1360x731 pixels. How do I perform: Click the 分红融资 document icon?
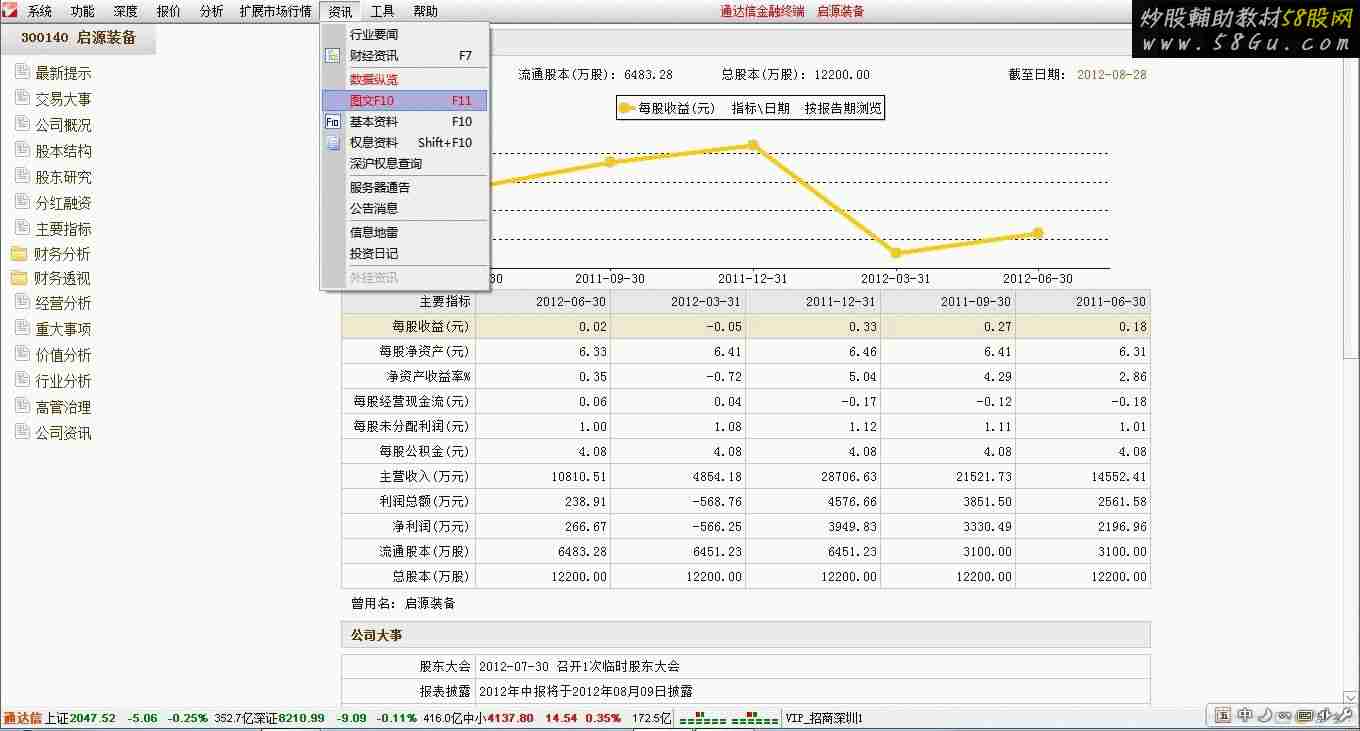[x=22, y=202]
